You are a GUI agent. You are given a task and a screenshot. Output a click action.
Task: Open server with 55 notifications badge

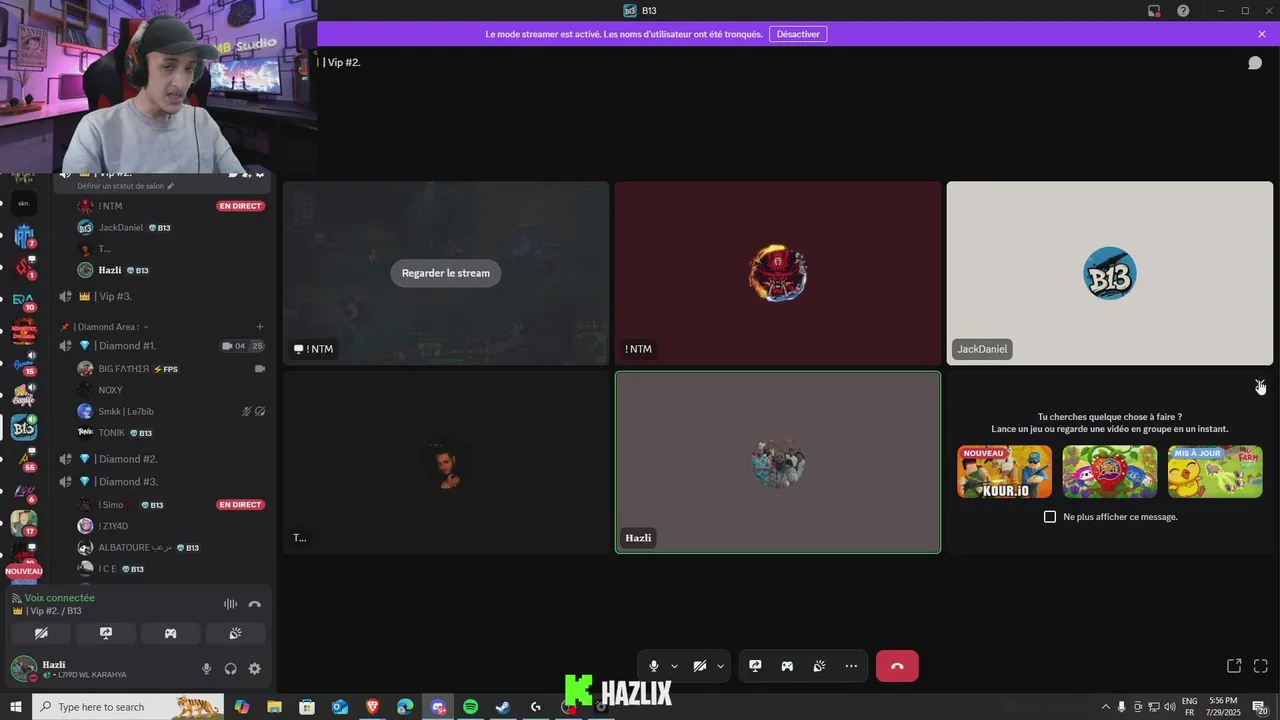(24, 458)
